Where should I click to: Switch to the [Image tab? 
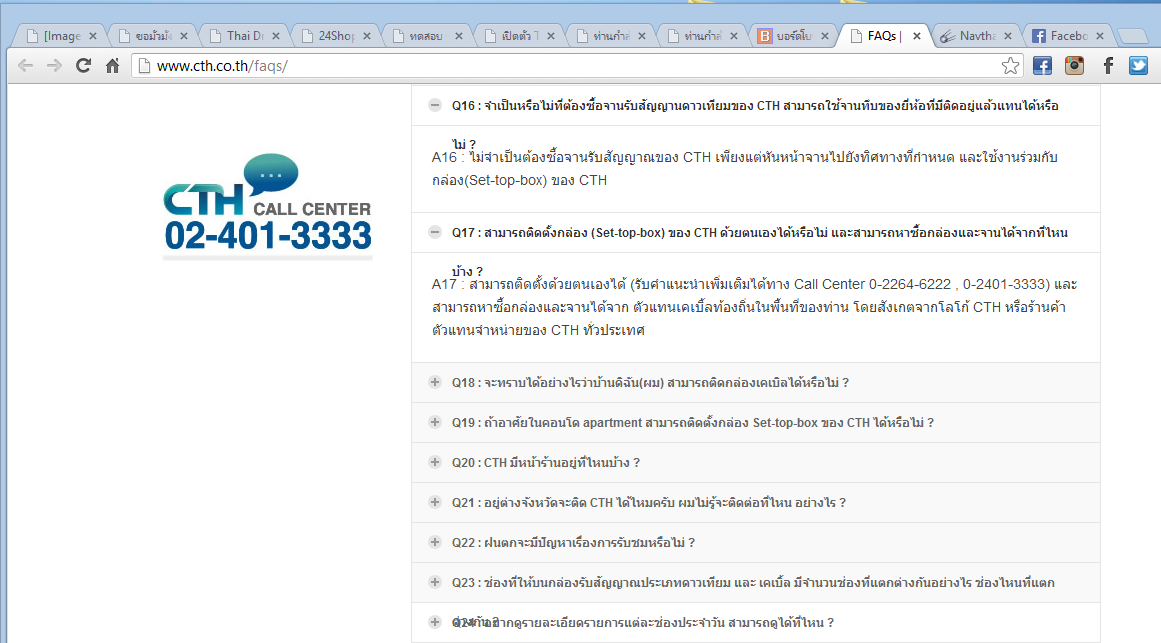(x=61, y=36)
